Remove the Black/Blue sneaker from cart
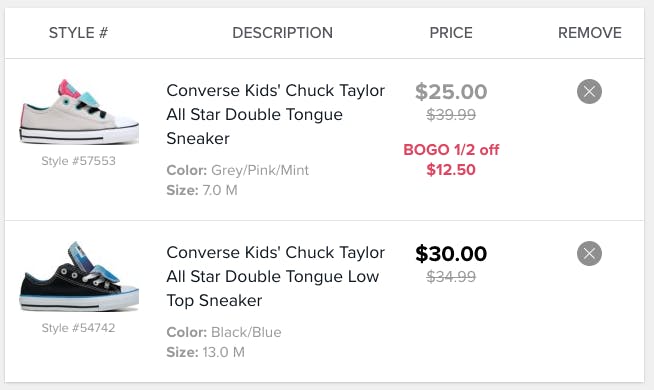654x390 pixels. click(589, 253)
